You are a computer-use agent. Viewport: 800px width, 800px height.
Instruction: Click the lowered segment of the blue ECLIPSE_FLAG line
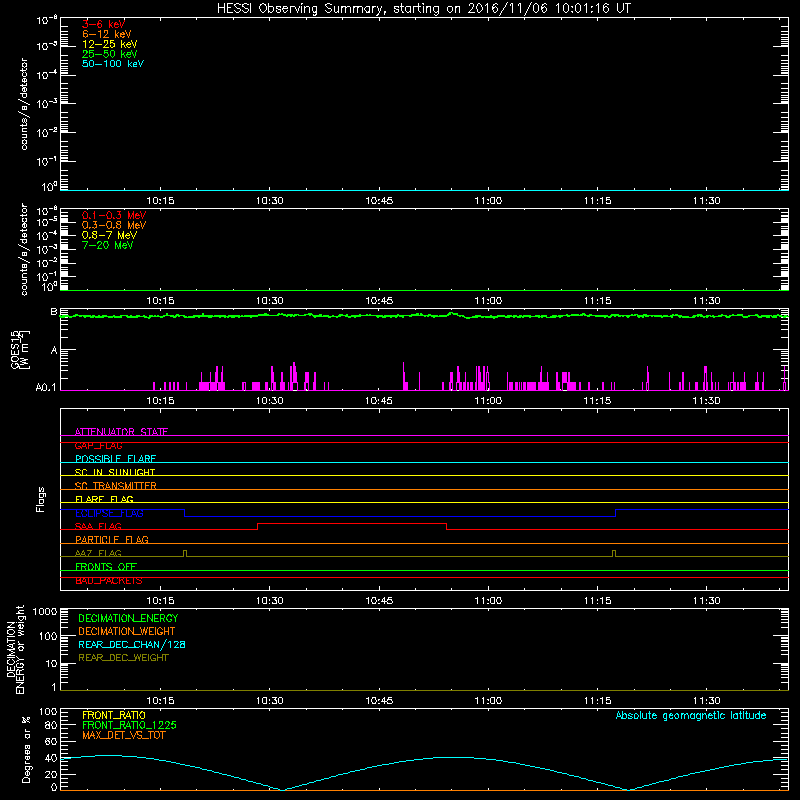pos(400,516)
